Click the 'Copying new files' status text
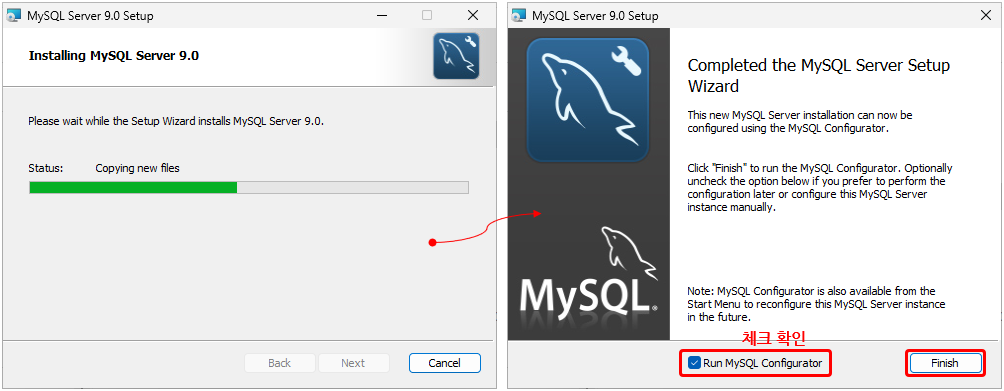 (138, 168)
